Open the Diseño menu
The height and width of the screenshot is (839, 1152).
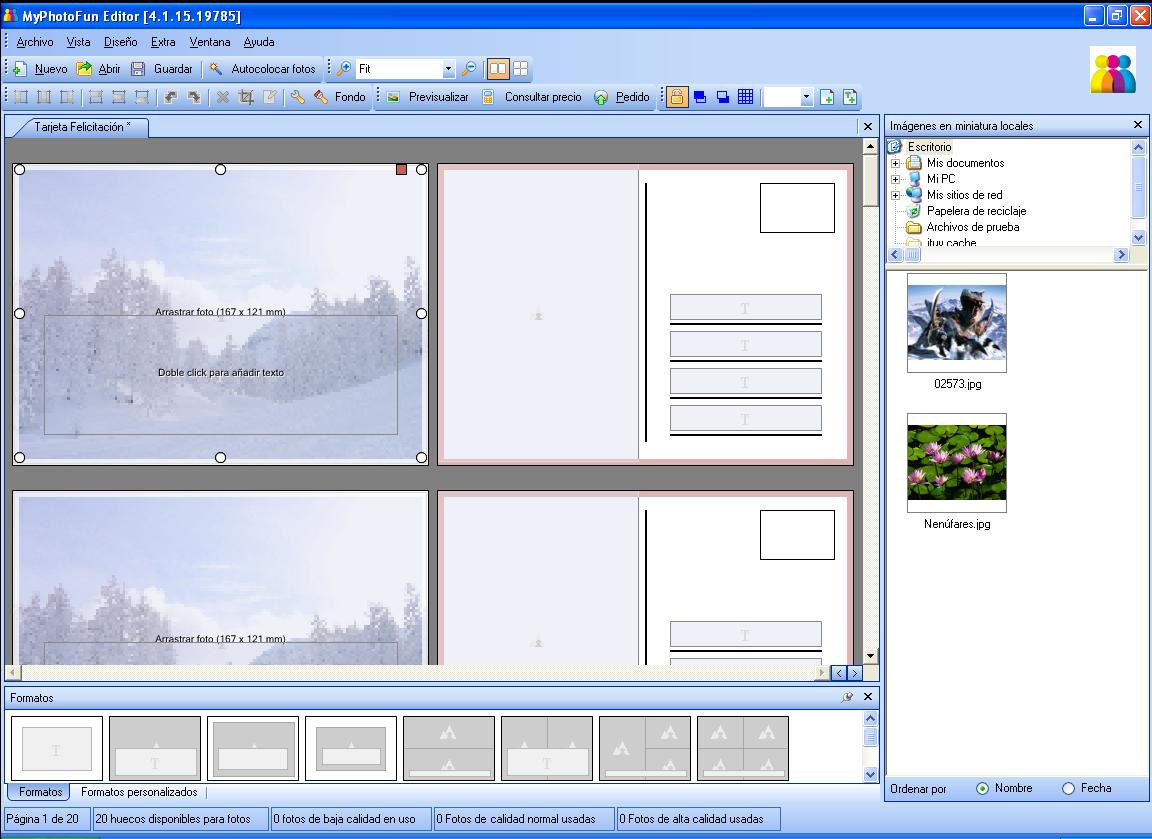pos(120,42)
